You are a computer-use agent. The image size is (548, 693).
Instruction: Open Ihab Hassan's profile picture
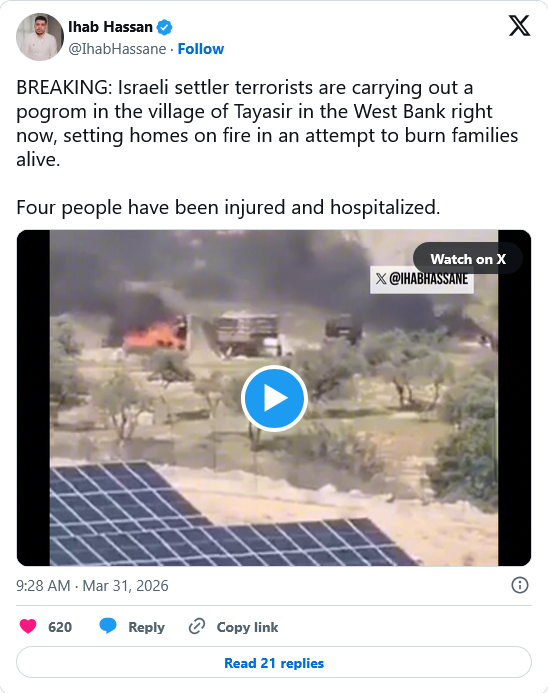click(x=40, y=37)
